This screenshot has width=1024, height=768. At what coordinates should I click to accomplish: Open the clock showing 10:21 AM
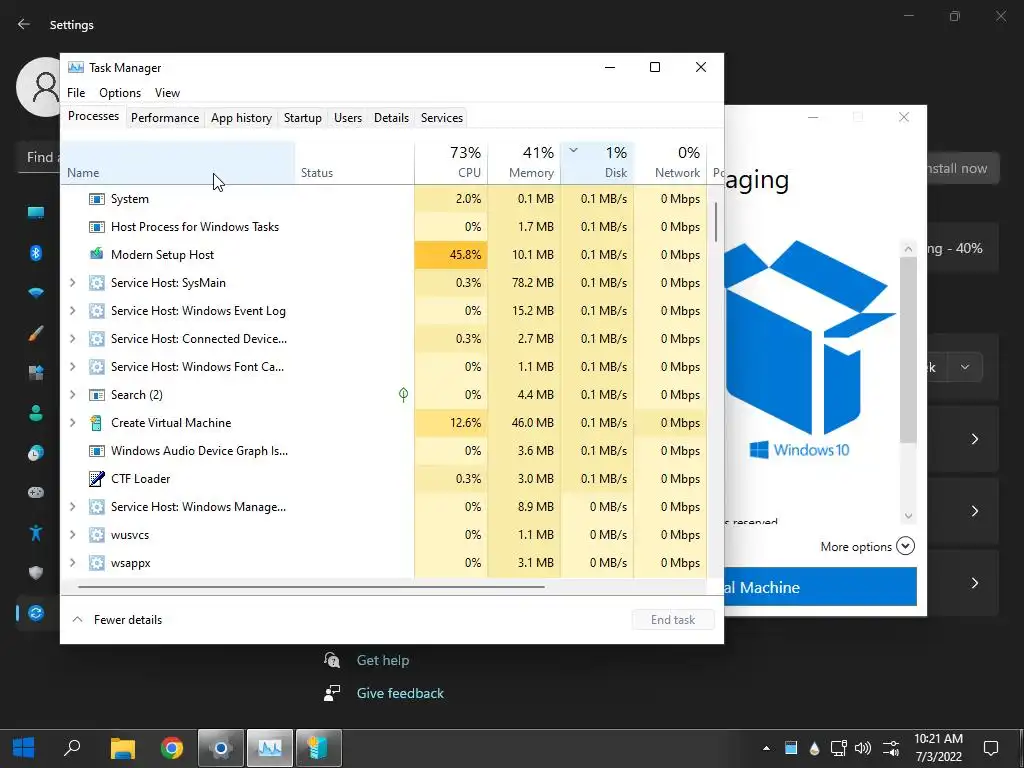(938, 748)
